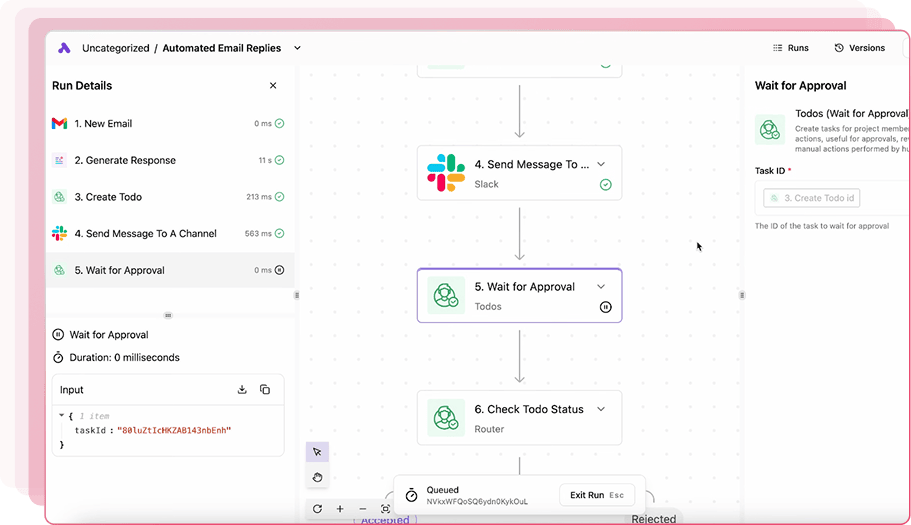Click the Activepieces logo icon
The image size is (911, 525).
point(64,48)
